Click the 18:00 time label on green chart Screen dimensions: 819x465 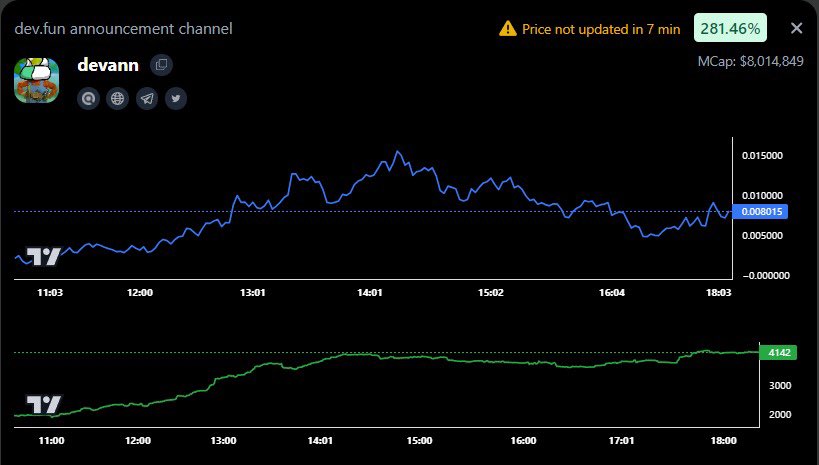tap(723, 441)
